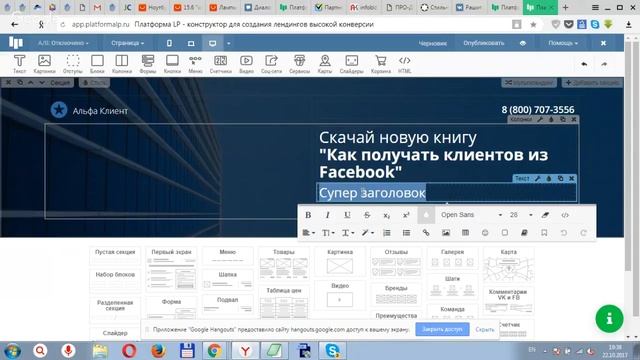The image size is (640, 360).
Task: Open the font size 28 dropdown
Action: click(x=520, y=215)
